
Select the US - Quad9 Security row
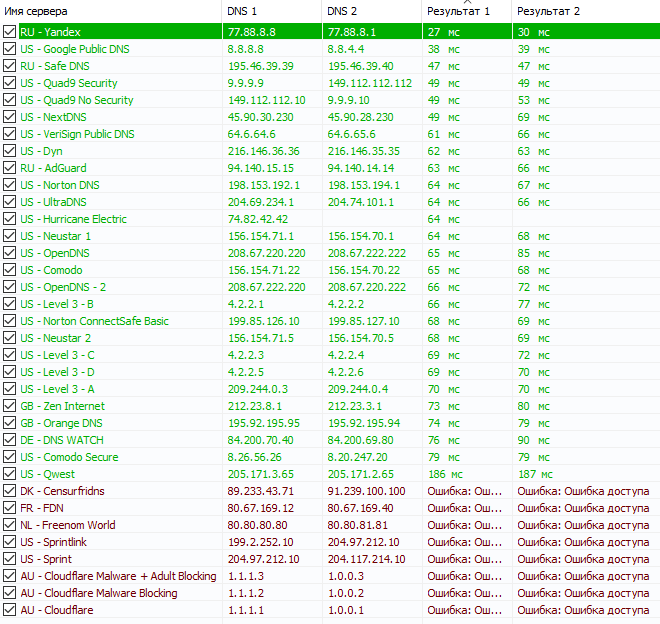point(68,83)
